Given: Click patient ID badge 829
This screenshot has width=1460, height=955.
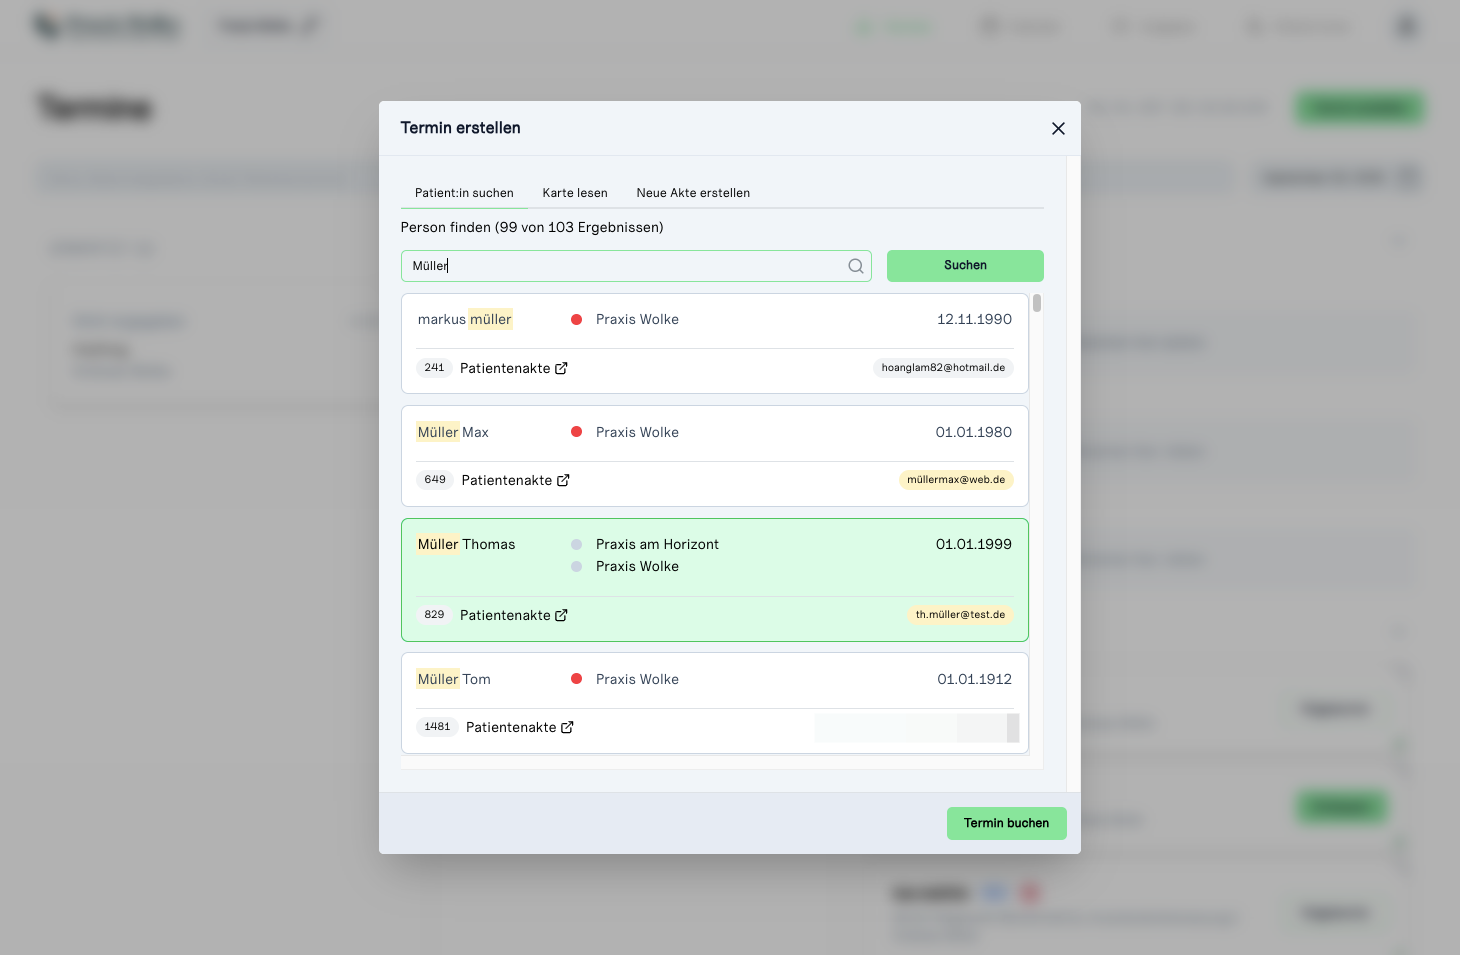Looking at the screenshot, I should click(434, 615).
